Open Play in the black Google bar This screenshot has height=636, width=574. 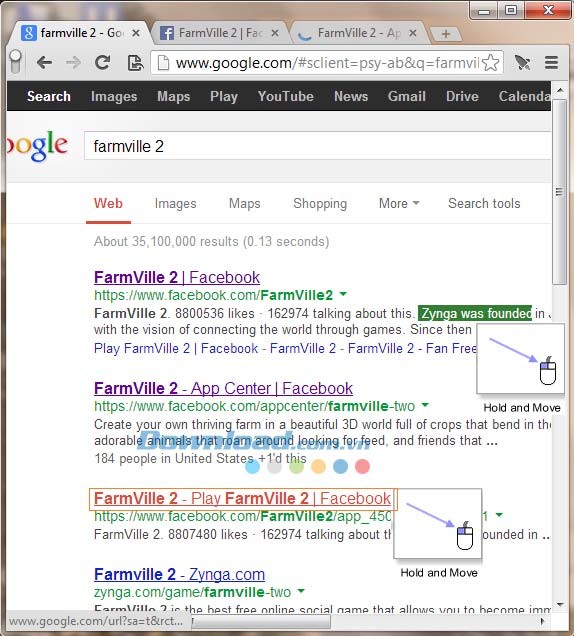click(224, 97)
